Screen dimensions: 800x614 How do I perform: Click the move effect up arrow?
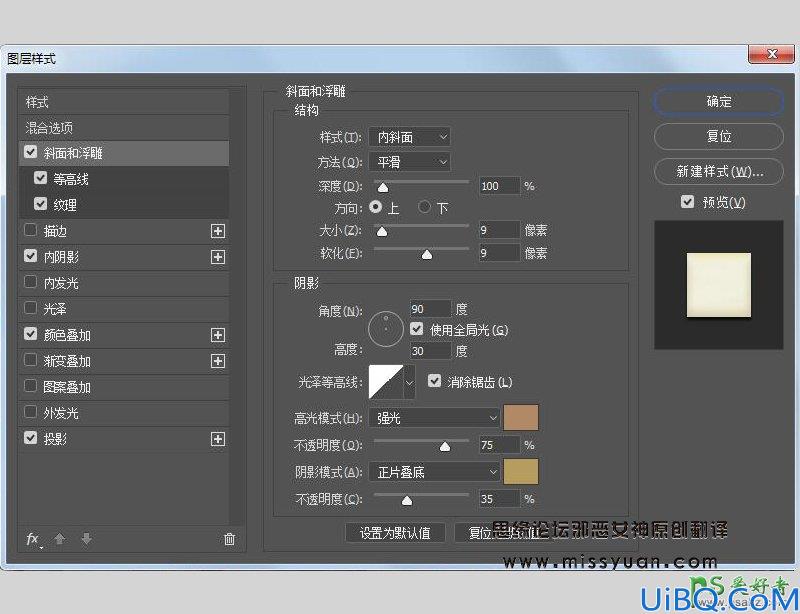click(60, 538)
